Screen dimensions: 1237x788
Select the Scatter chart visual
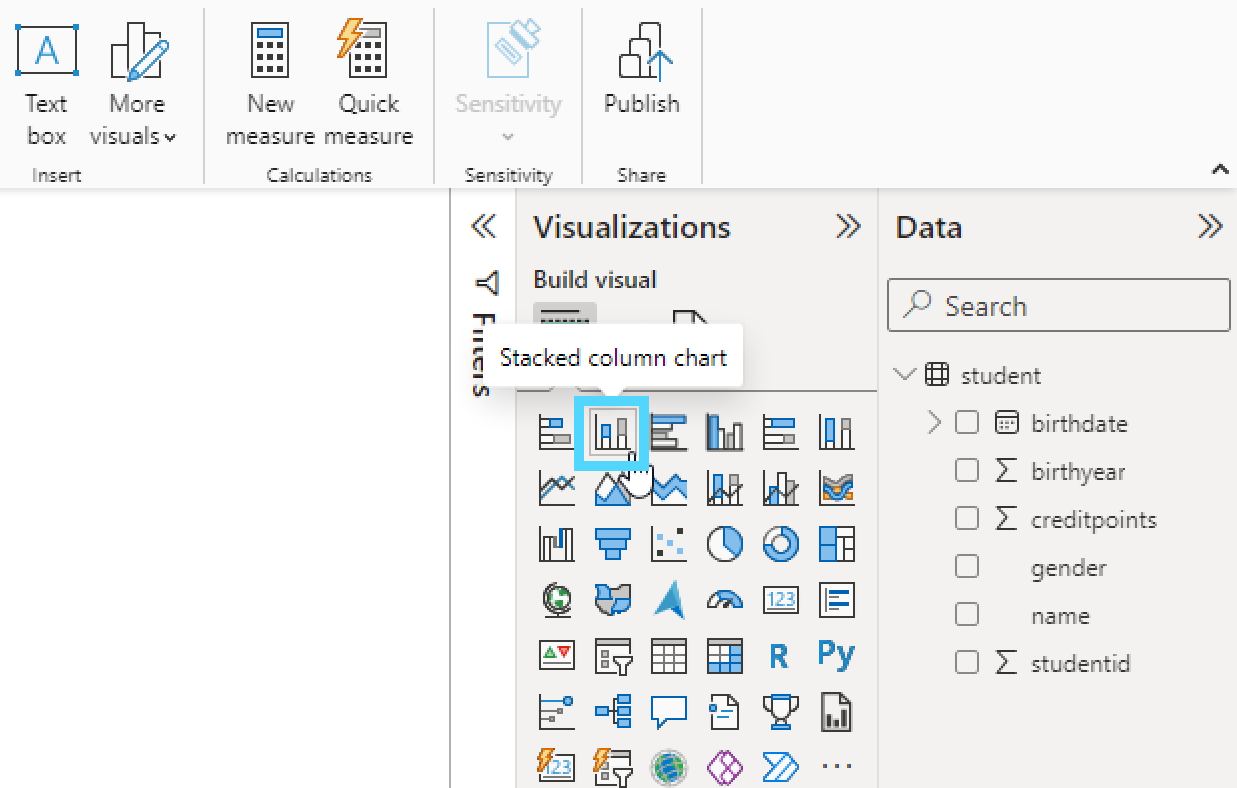coord(668,544)
